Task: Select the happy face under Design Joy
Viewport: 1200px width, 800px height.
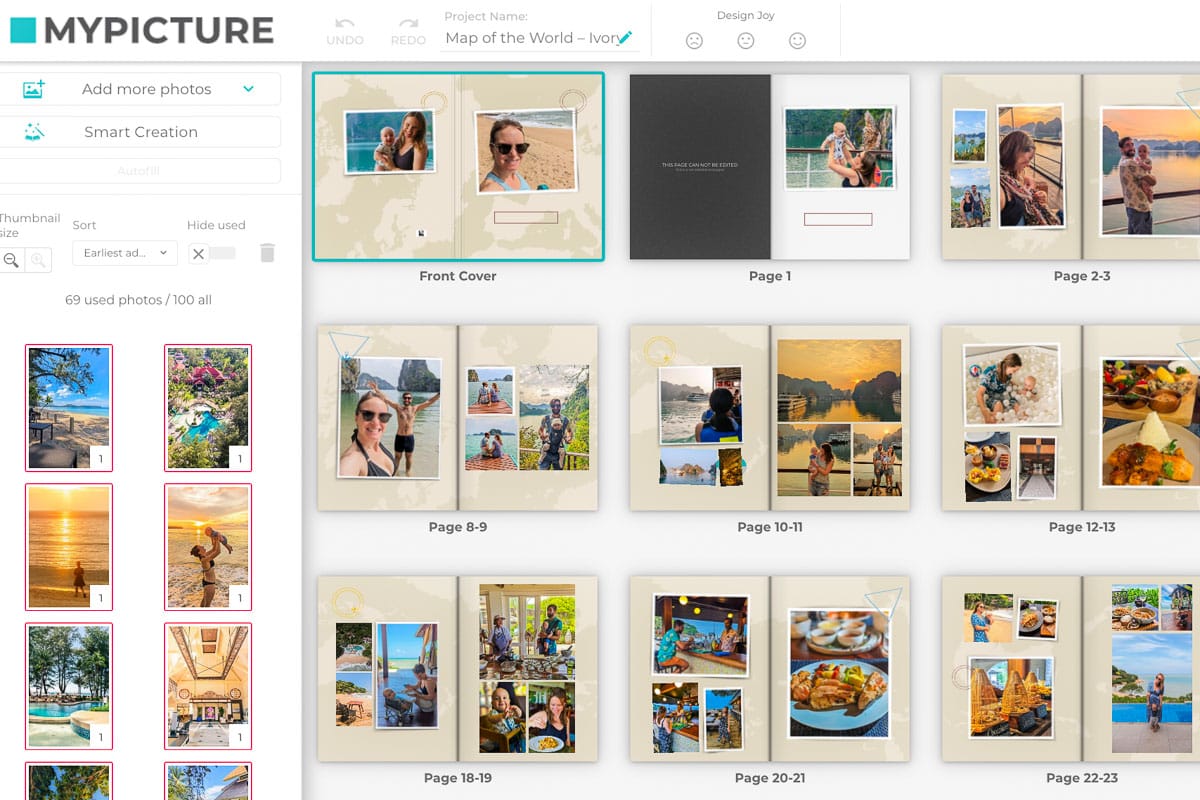Action: pyautogui.click(x=797, y=42)
